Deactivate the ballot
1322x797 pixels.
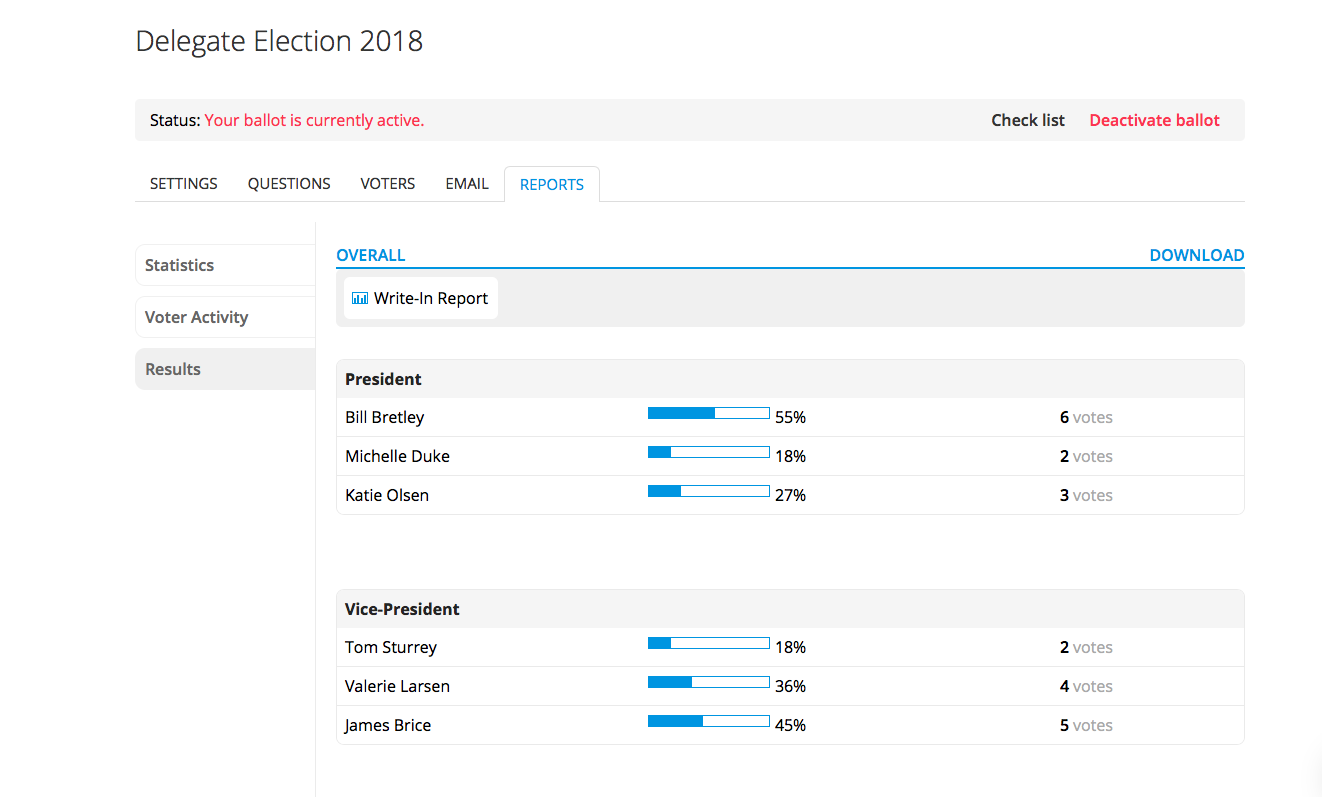(1154, 119)
